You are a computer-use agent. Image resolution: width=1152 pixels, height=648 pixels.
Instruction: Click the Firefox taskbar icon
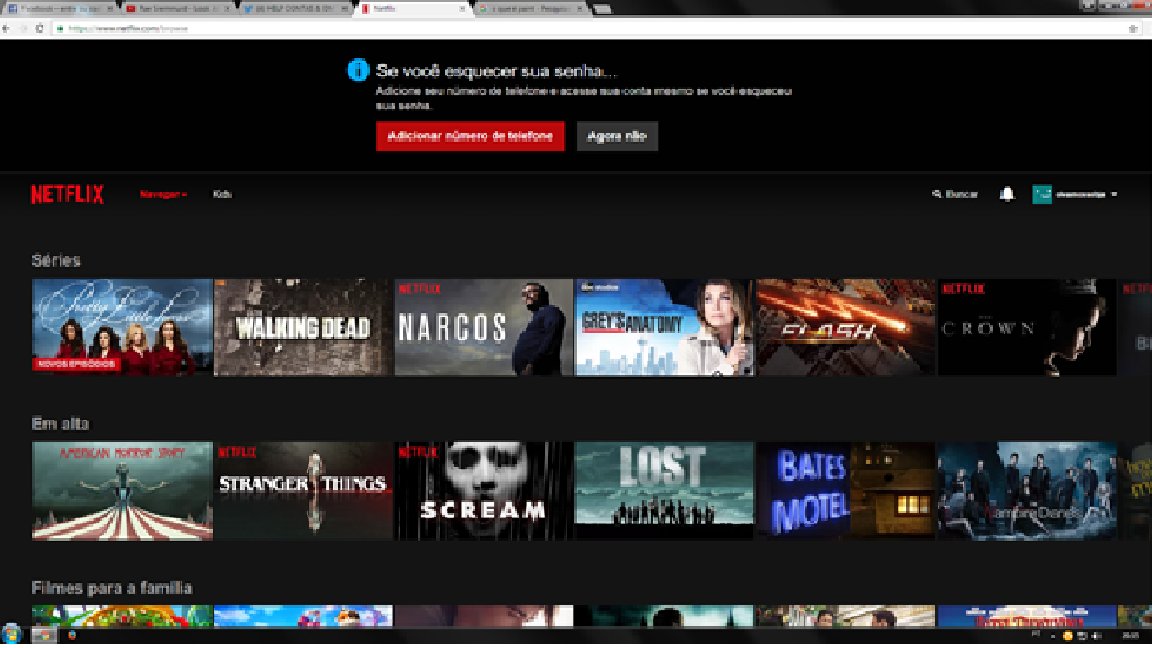pos(72,635)
